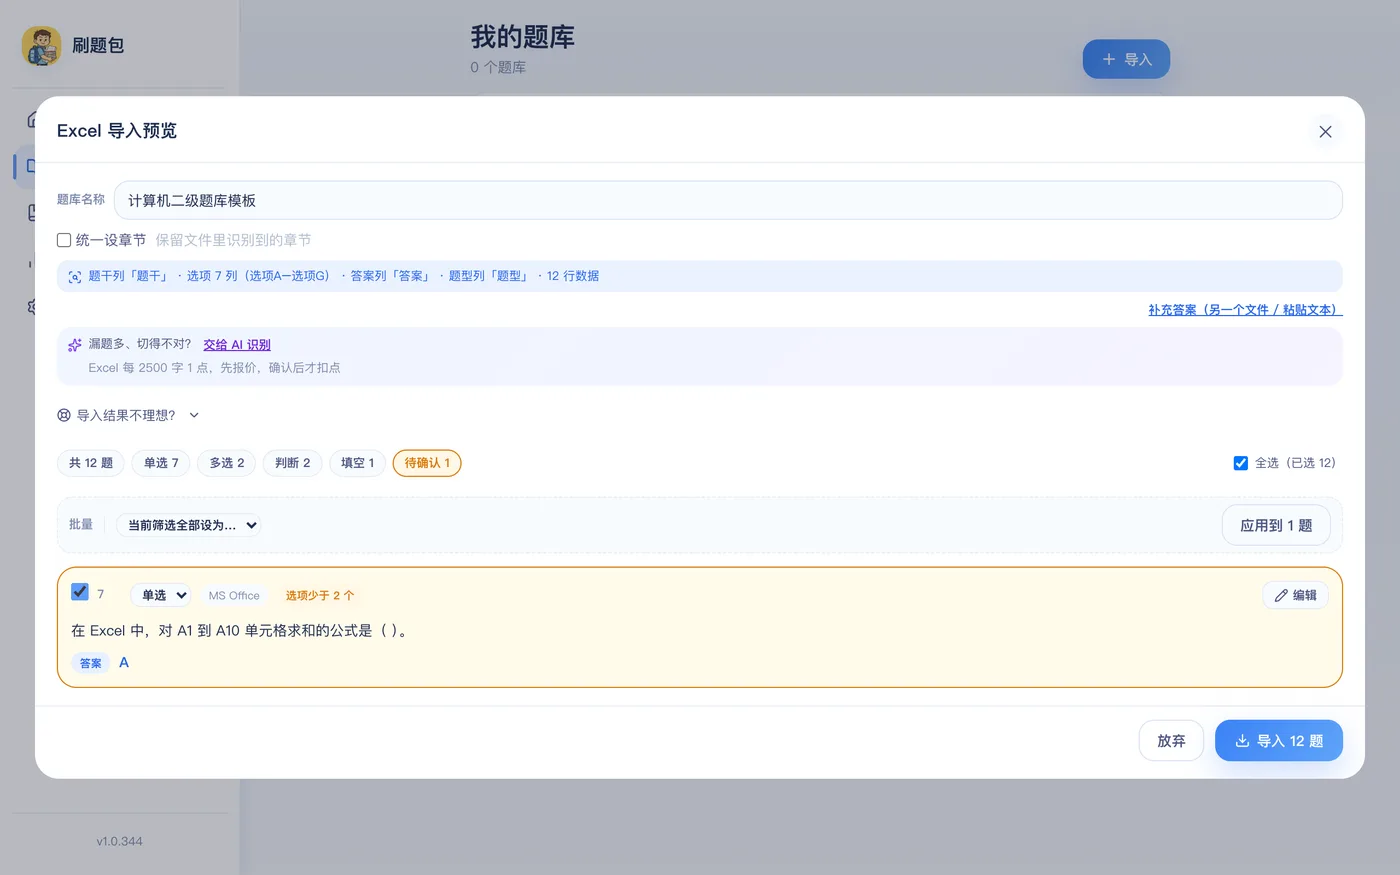1400x875 pixels.
Task: Open the 交给 AI 识别 link
Action: point(237,345)
